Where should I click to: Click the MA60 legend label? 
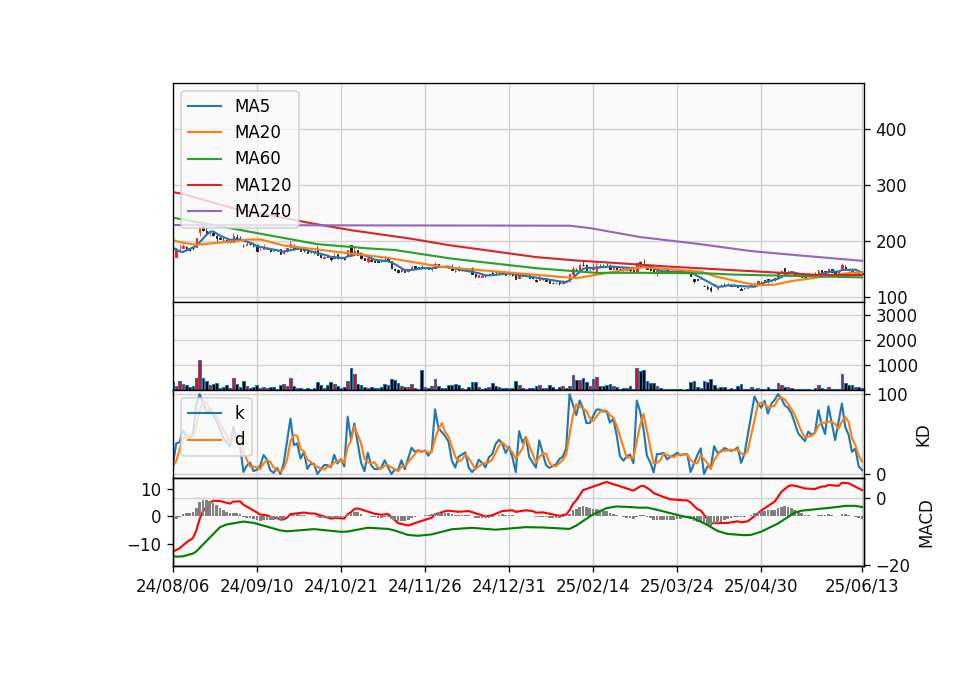pyautogui.click(x=257, y=159)
